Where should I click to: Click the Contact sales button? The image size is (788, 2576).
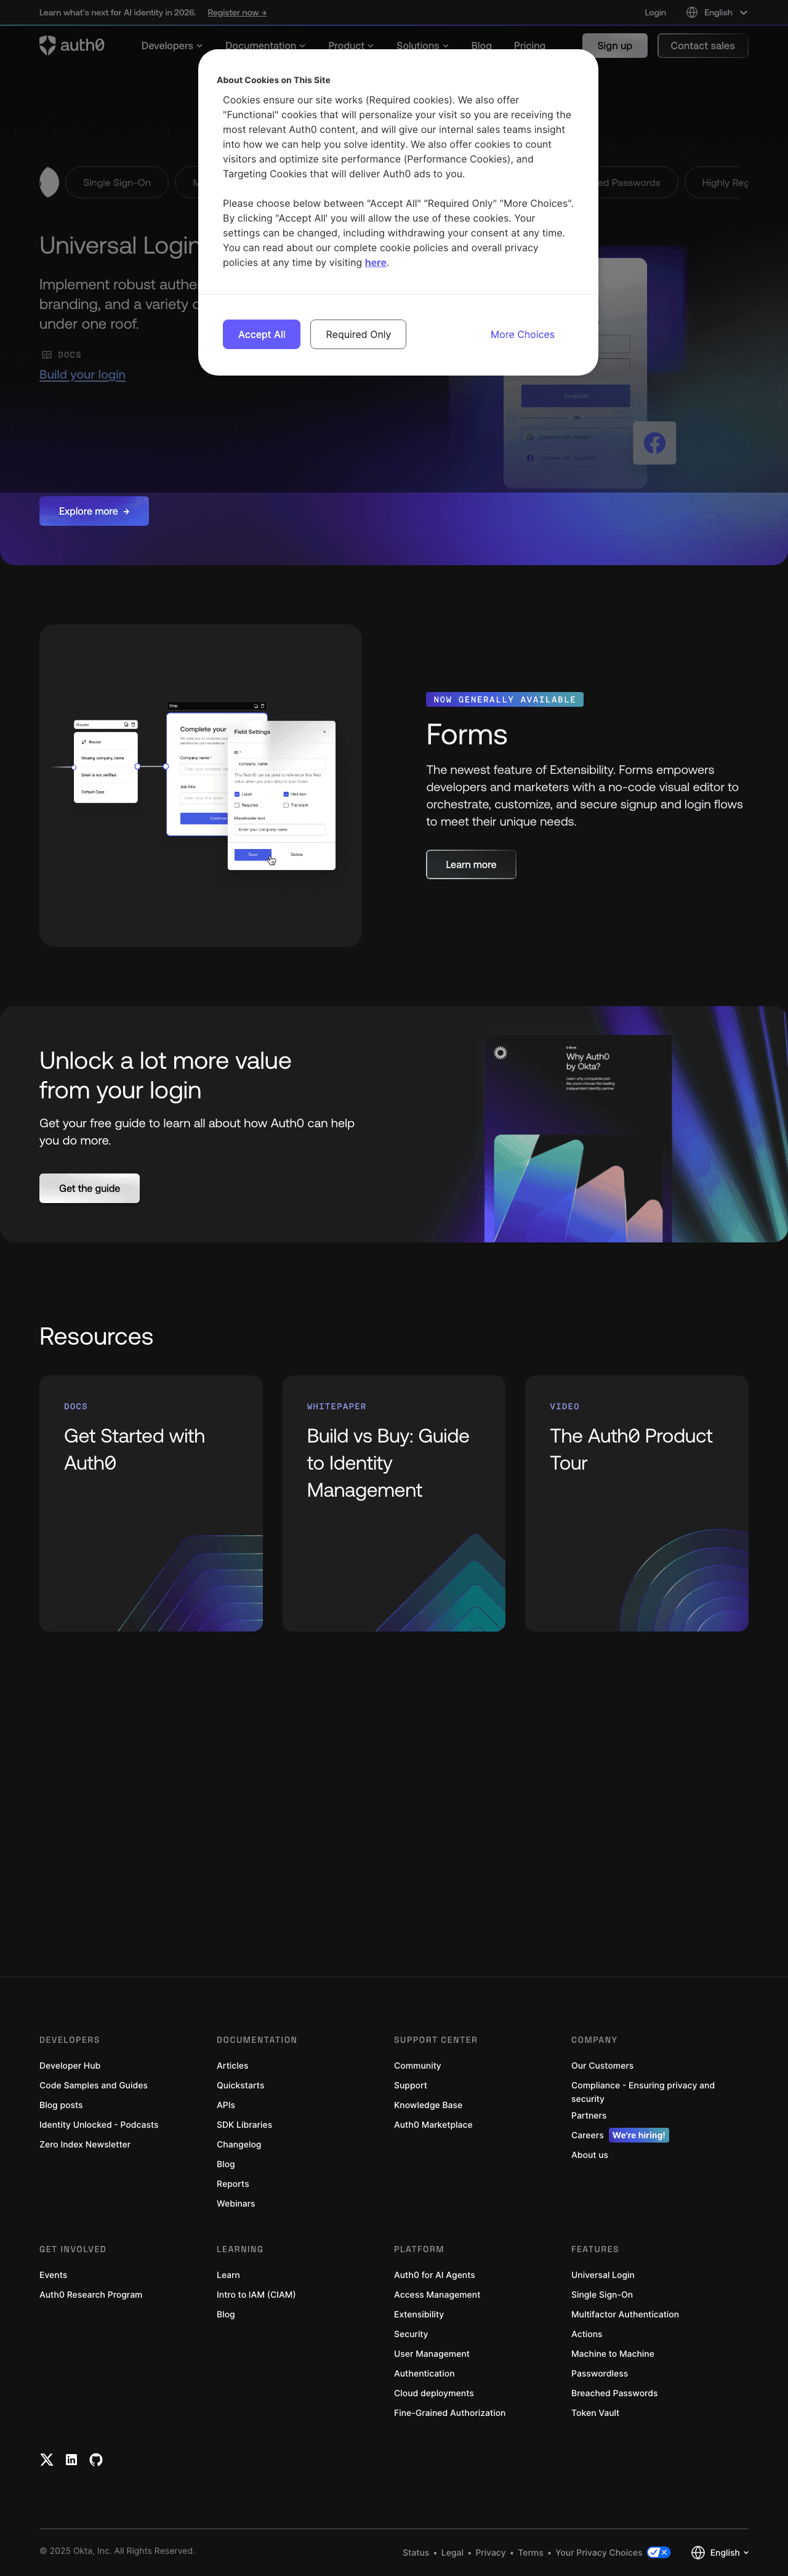702,46
